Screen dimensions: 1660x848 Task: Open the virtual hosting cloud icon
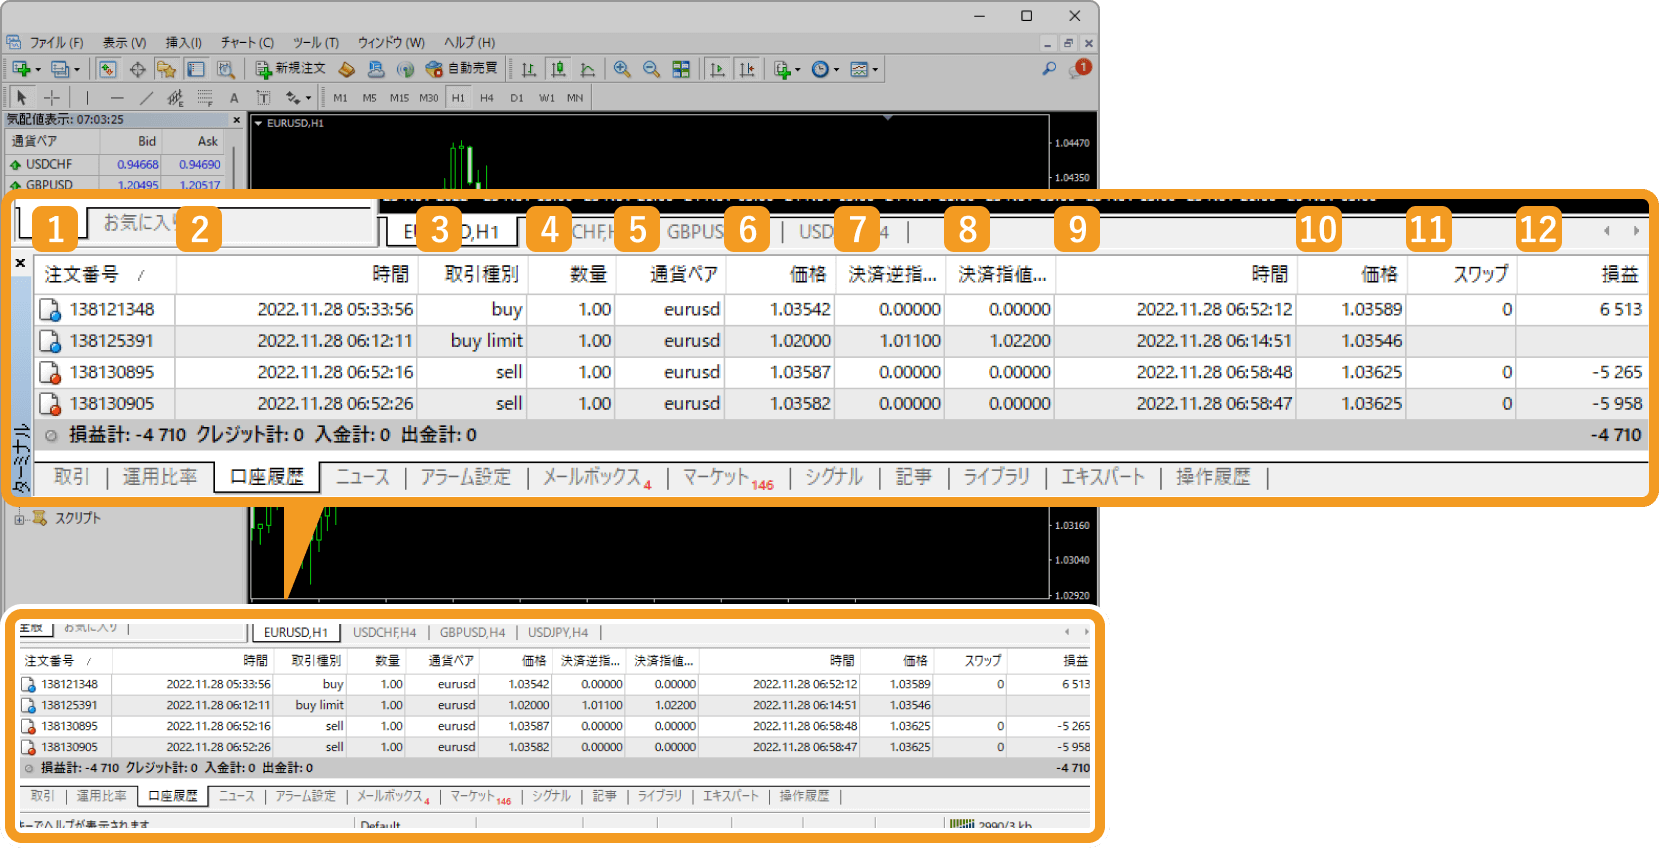tap(376, 69)
